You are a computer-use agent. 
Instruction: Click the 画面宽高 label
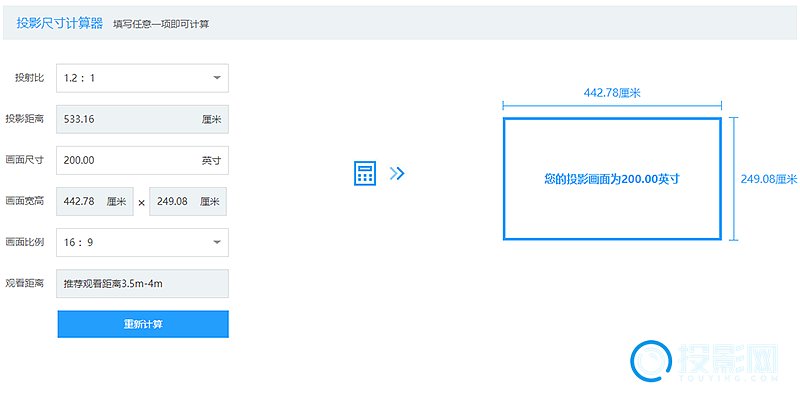(24, 201)
